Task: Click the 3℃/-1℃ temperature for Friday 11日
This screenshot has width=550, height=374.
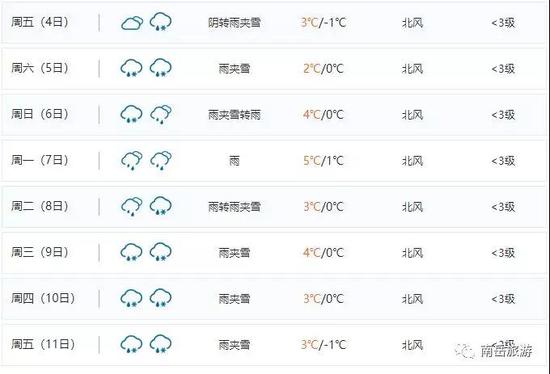Action: click(323, 345)
